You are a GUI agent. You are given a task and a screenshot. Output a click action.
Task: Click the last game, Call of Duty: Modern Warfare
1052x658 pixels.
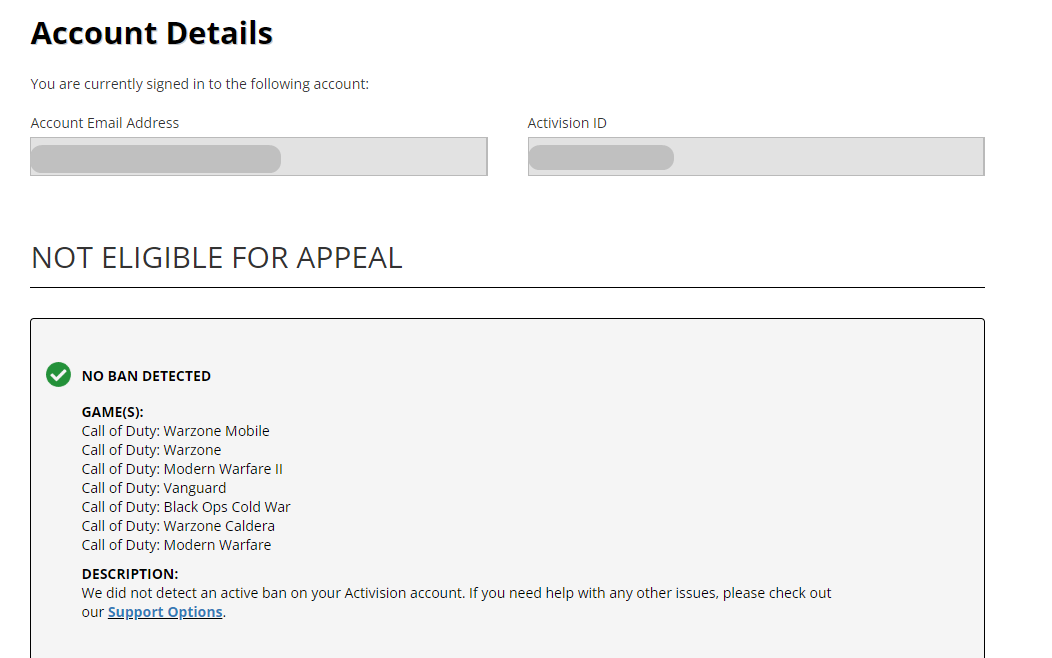pos(176,545)
